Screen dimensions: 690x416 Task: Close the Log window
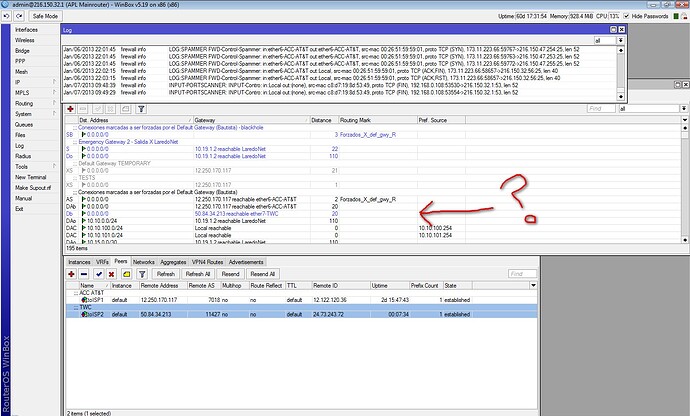tap(621, 29)
